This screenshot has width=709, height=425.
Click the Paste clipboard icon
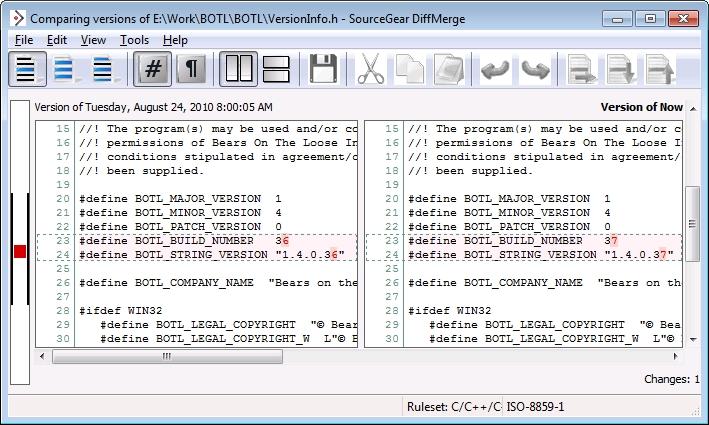449,69
